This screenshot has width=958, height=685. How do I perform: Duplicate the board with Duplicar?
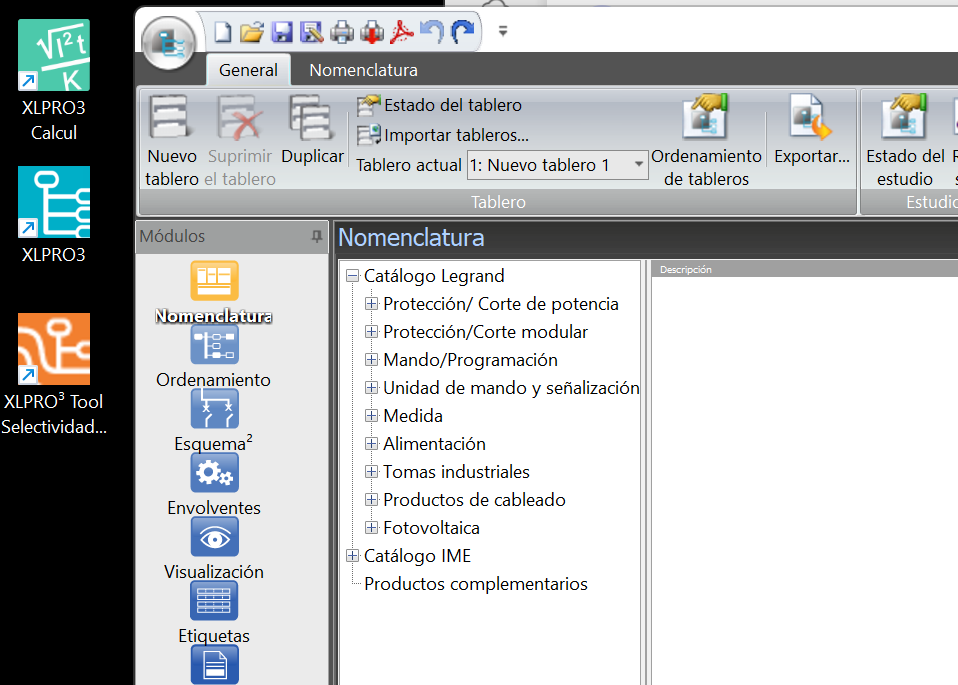tap(312, 131)
